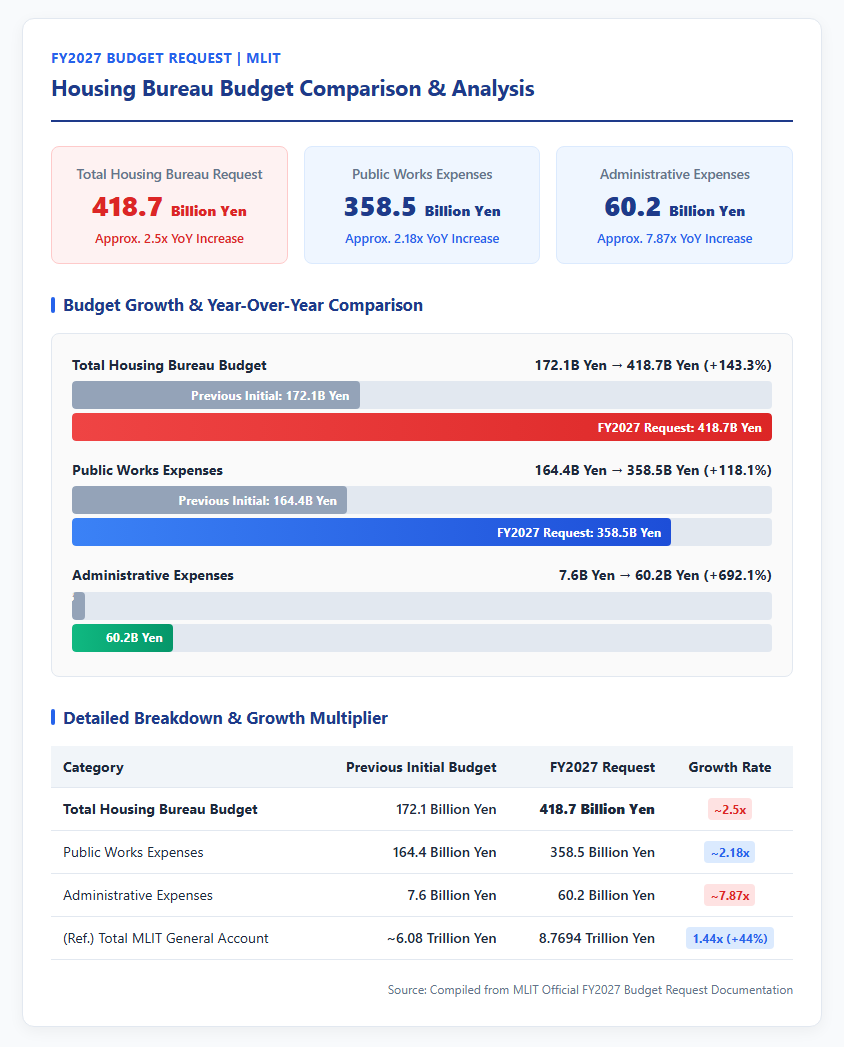Screen dimensions: 844x1047
Task: Click the "~2.18x" growth badge
Action: [730, 852]
